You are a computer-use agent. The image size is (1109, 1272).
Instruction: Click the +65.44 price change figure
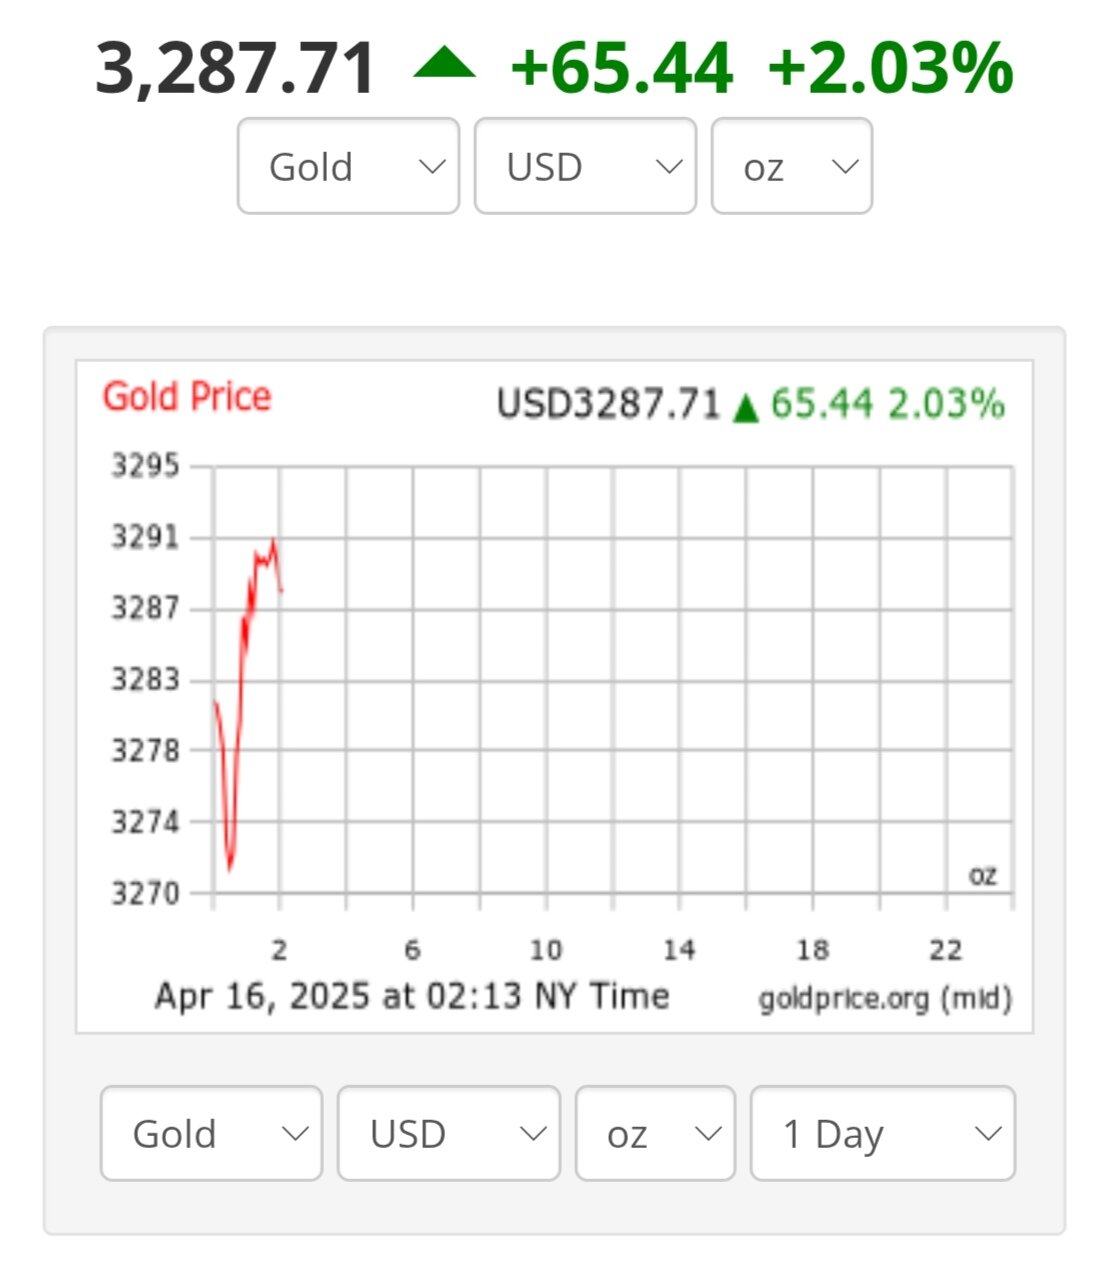tap(621, 68)
